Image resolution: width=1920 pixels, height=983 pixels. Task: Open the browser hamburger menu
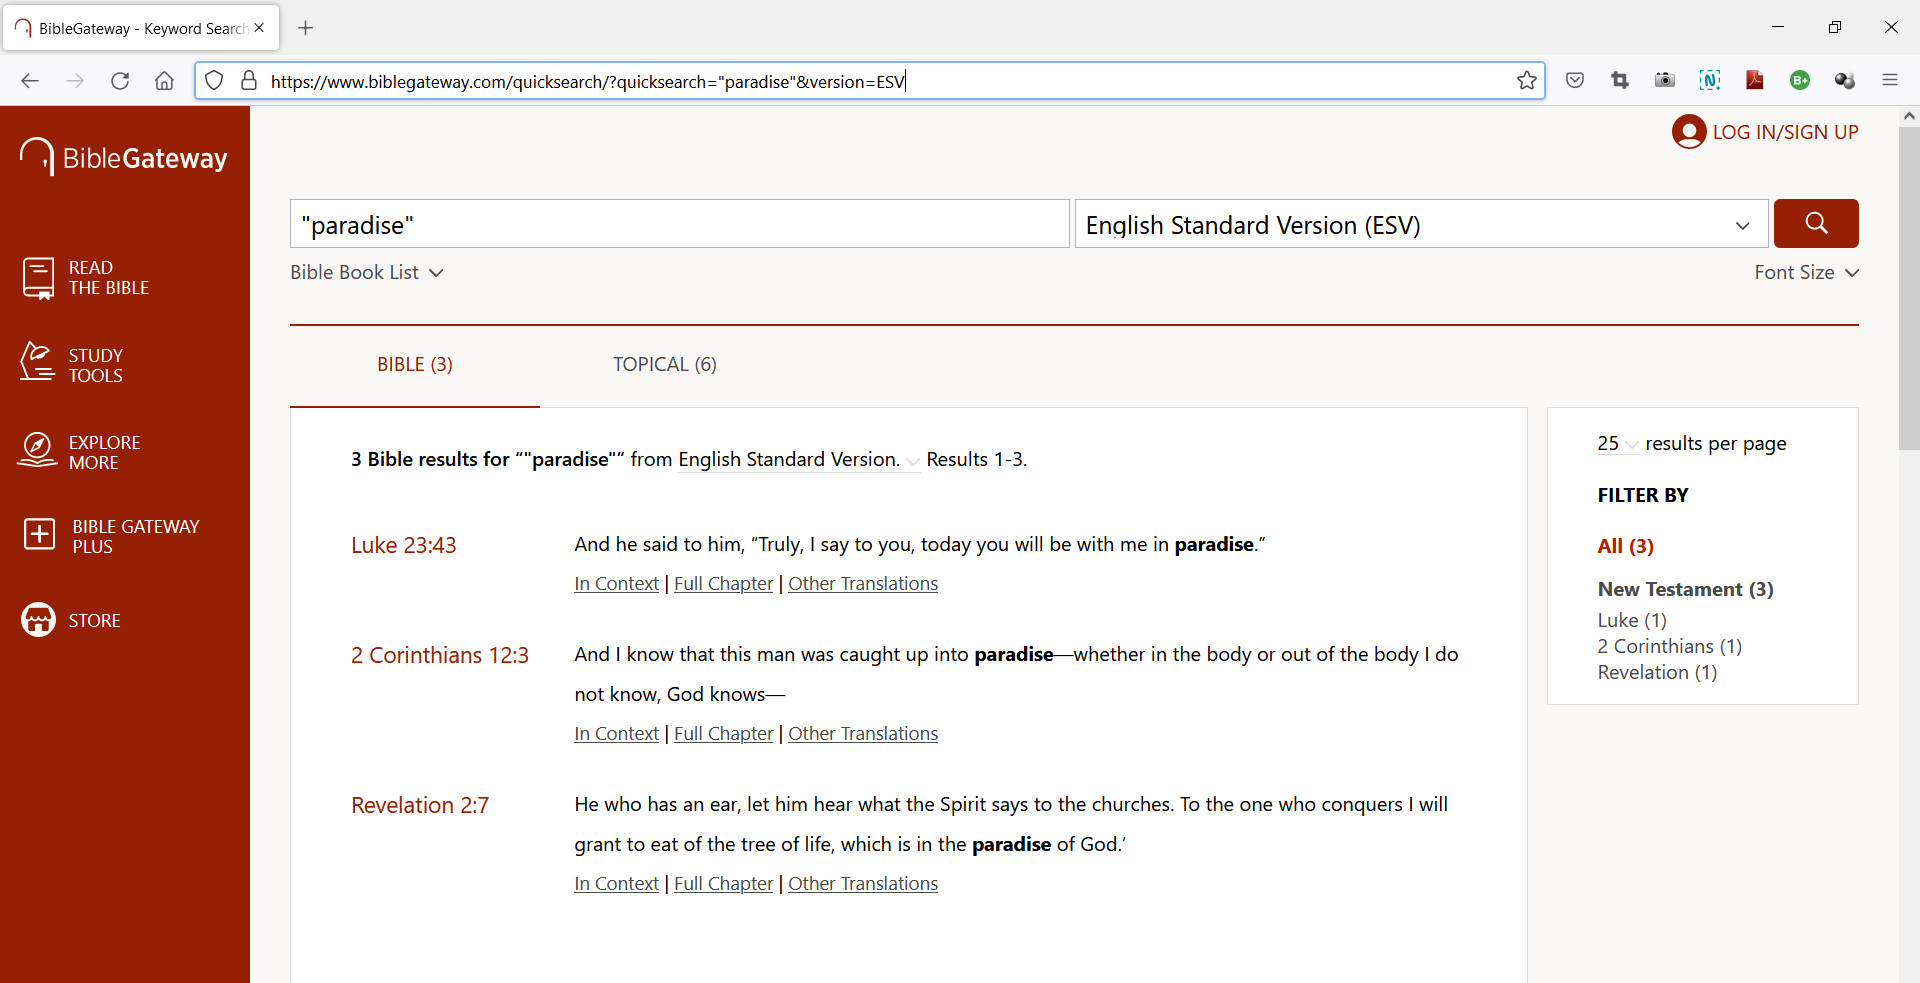pyautogui.click(x=1889, y=81)
